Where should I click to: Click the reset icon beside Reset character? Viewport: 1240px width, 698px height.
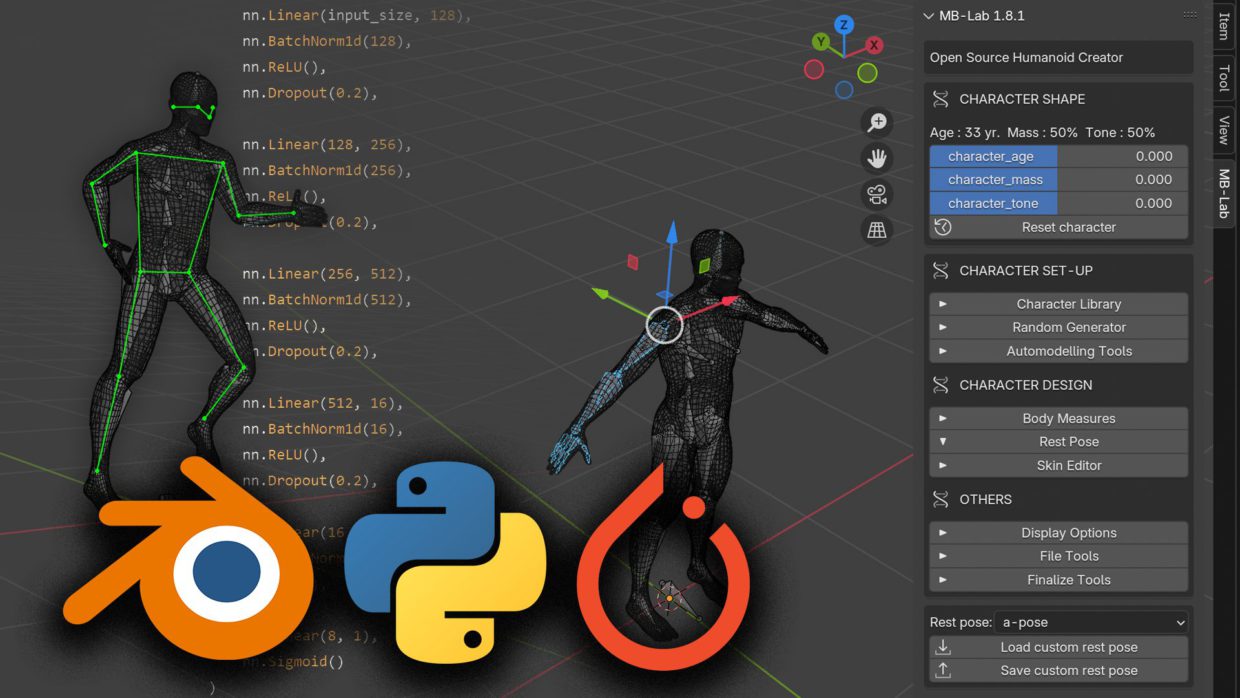pos(942,227)
